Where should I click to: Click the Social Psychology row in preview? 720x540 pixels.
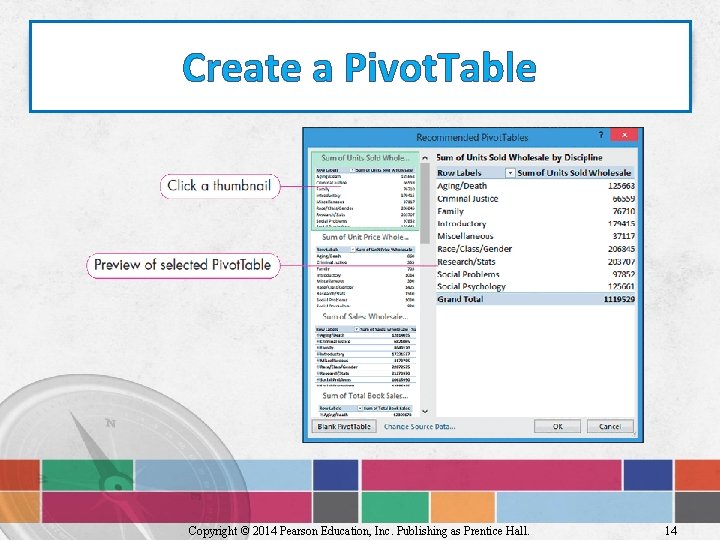pyautogui.click(x=535, y=287)
